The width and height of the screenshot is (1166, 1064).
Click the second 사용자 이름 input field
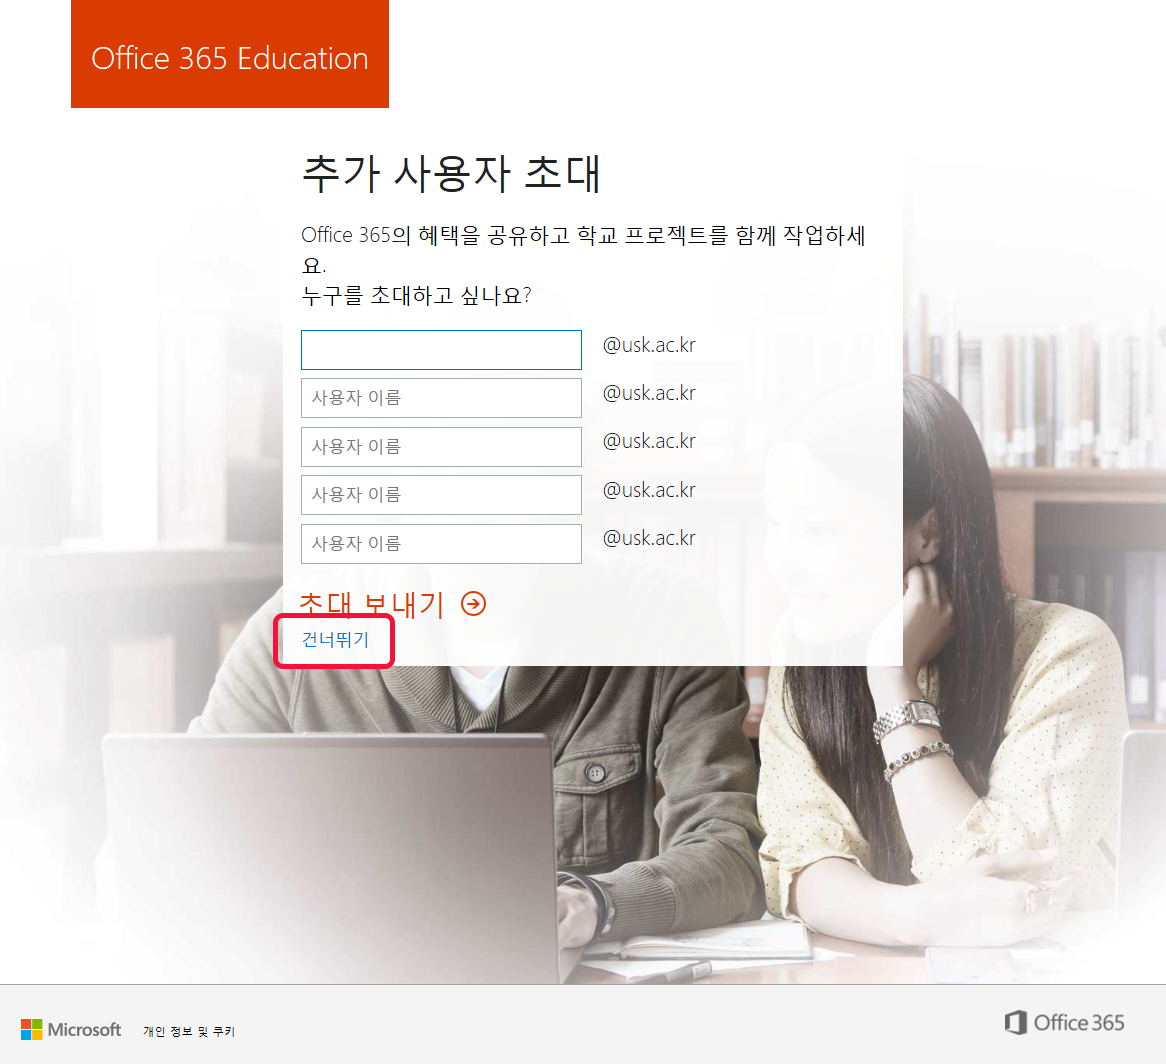pos(441,398)
